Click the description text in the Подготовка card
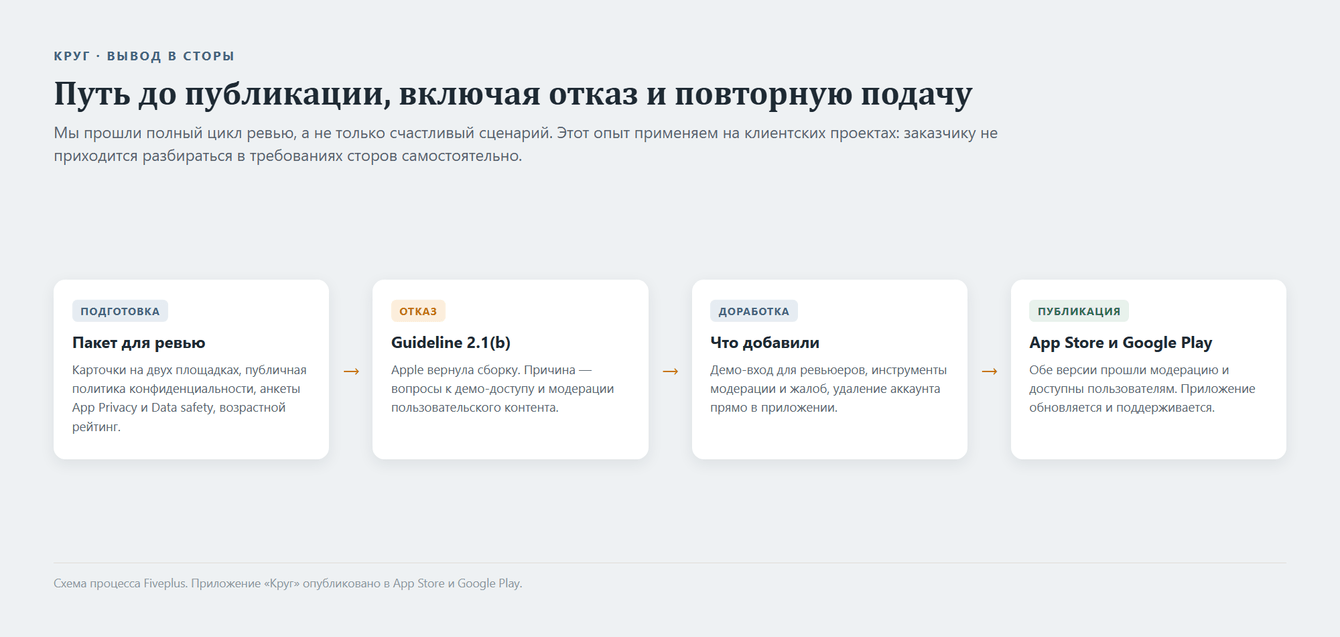 tap(190, 398)
